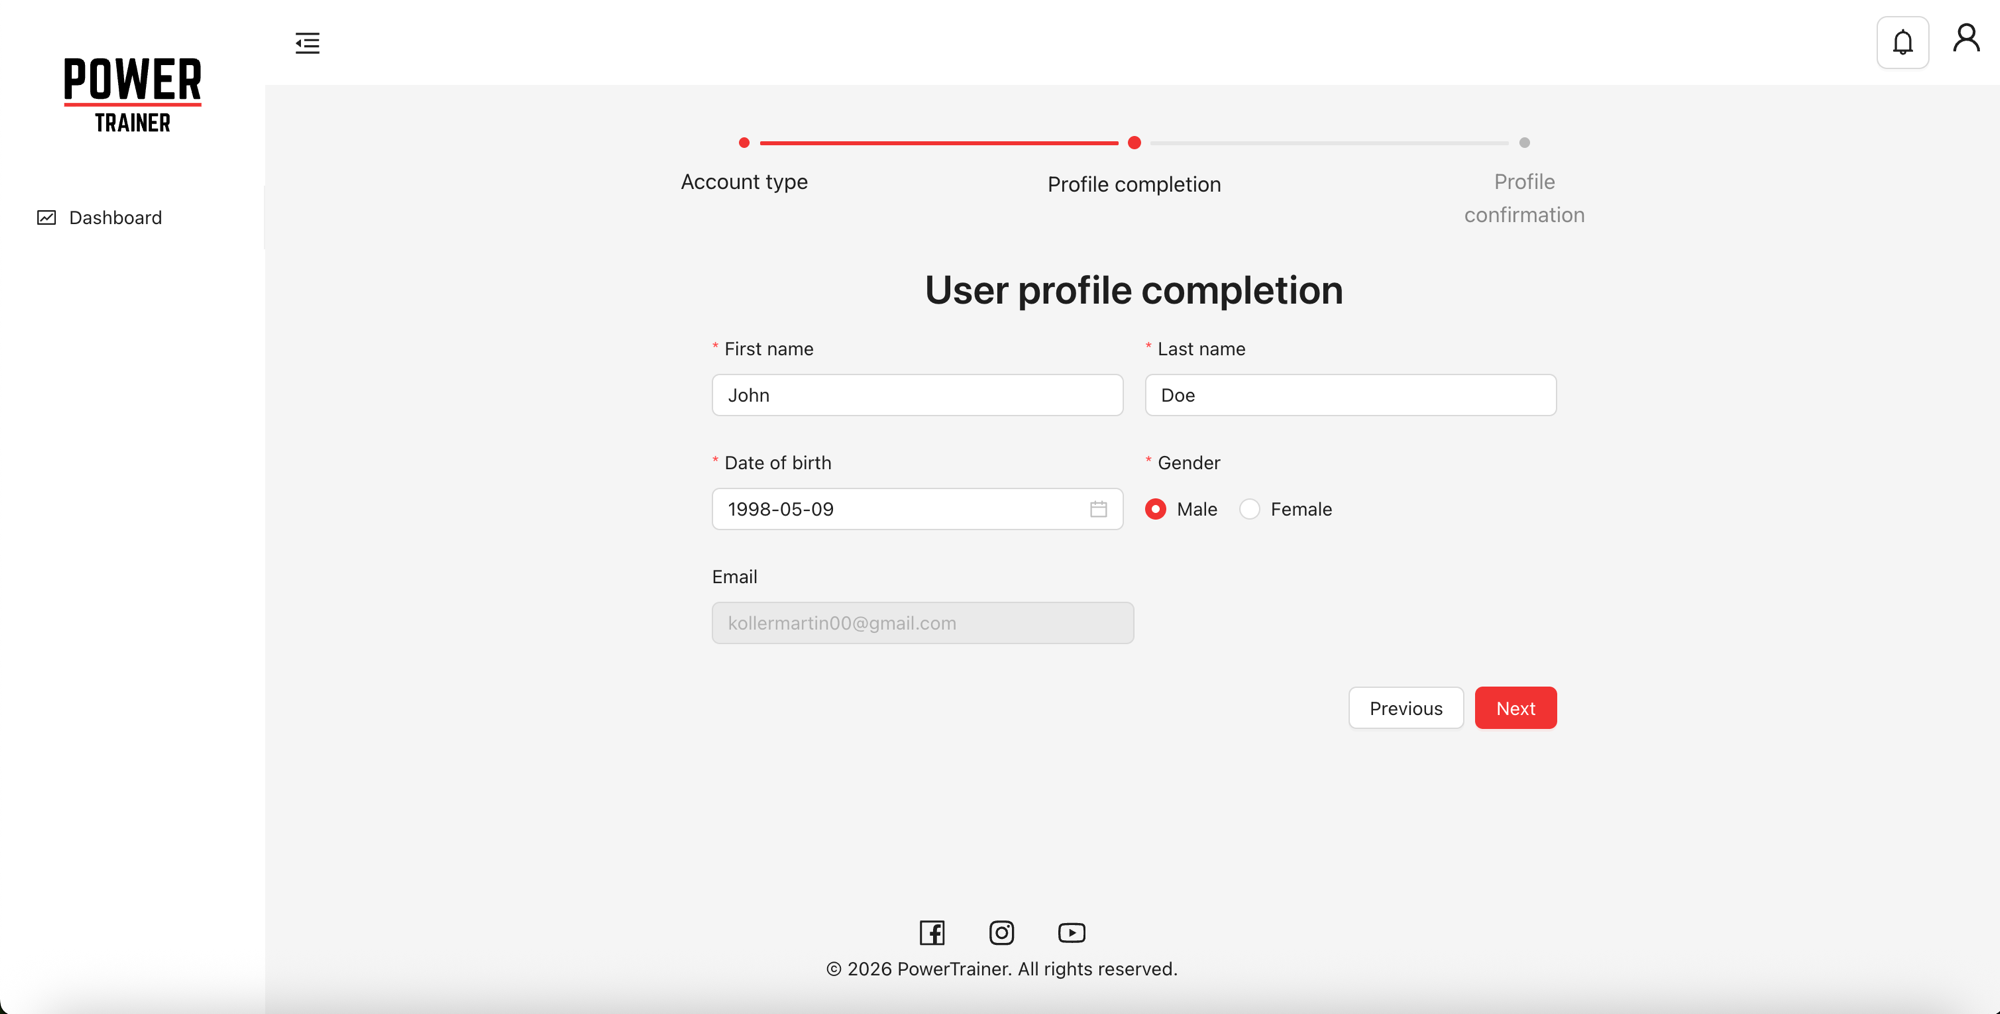Select the Female gender option
This screenshot has width=2000, height=1014.
click(1285, 509)
